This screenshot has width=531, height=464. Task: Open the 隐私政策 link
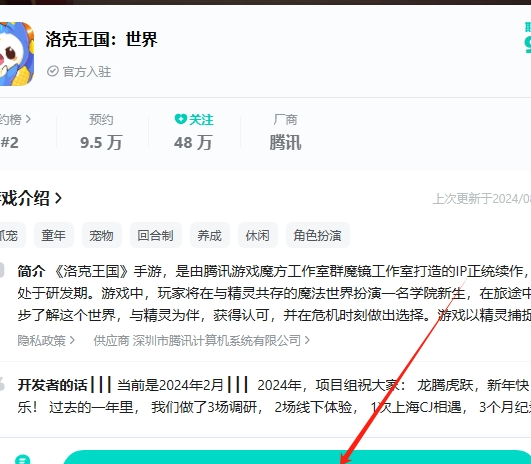(46, 340)
